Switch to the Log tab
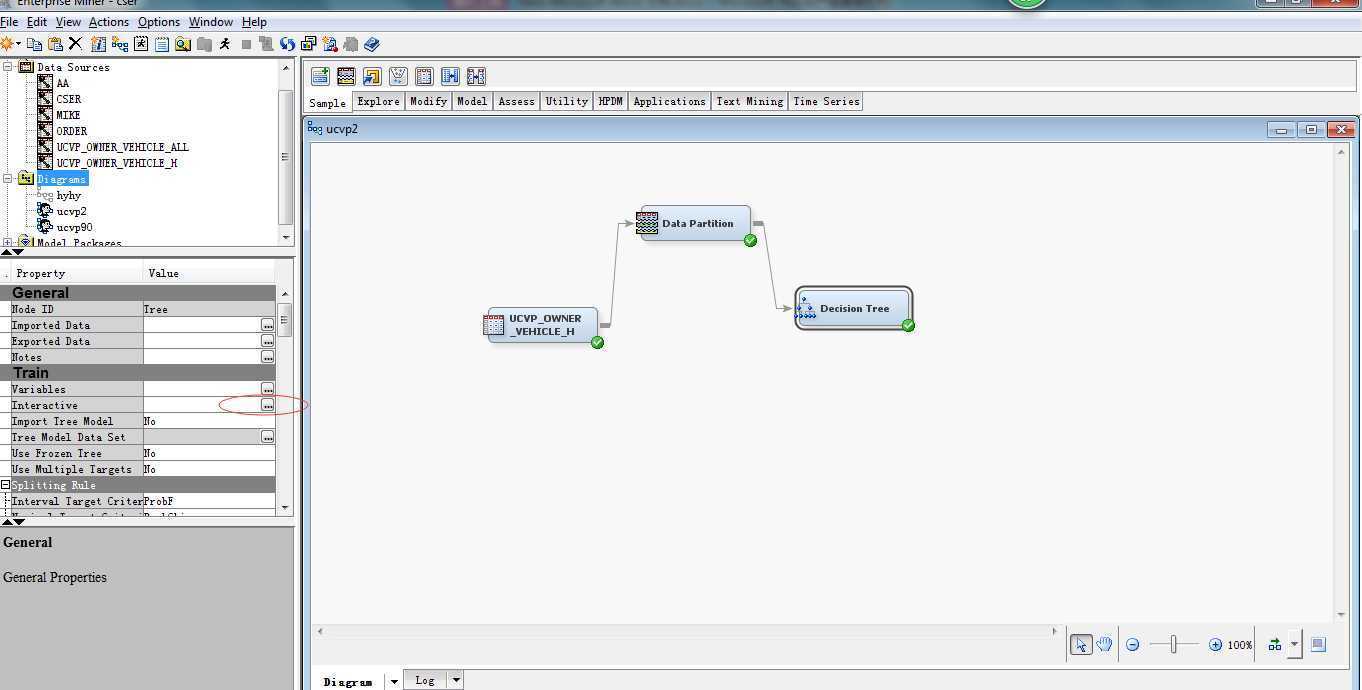This screenshot has height=690, width=1362. point(425,680)
